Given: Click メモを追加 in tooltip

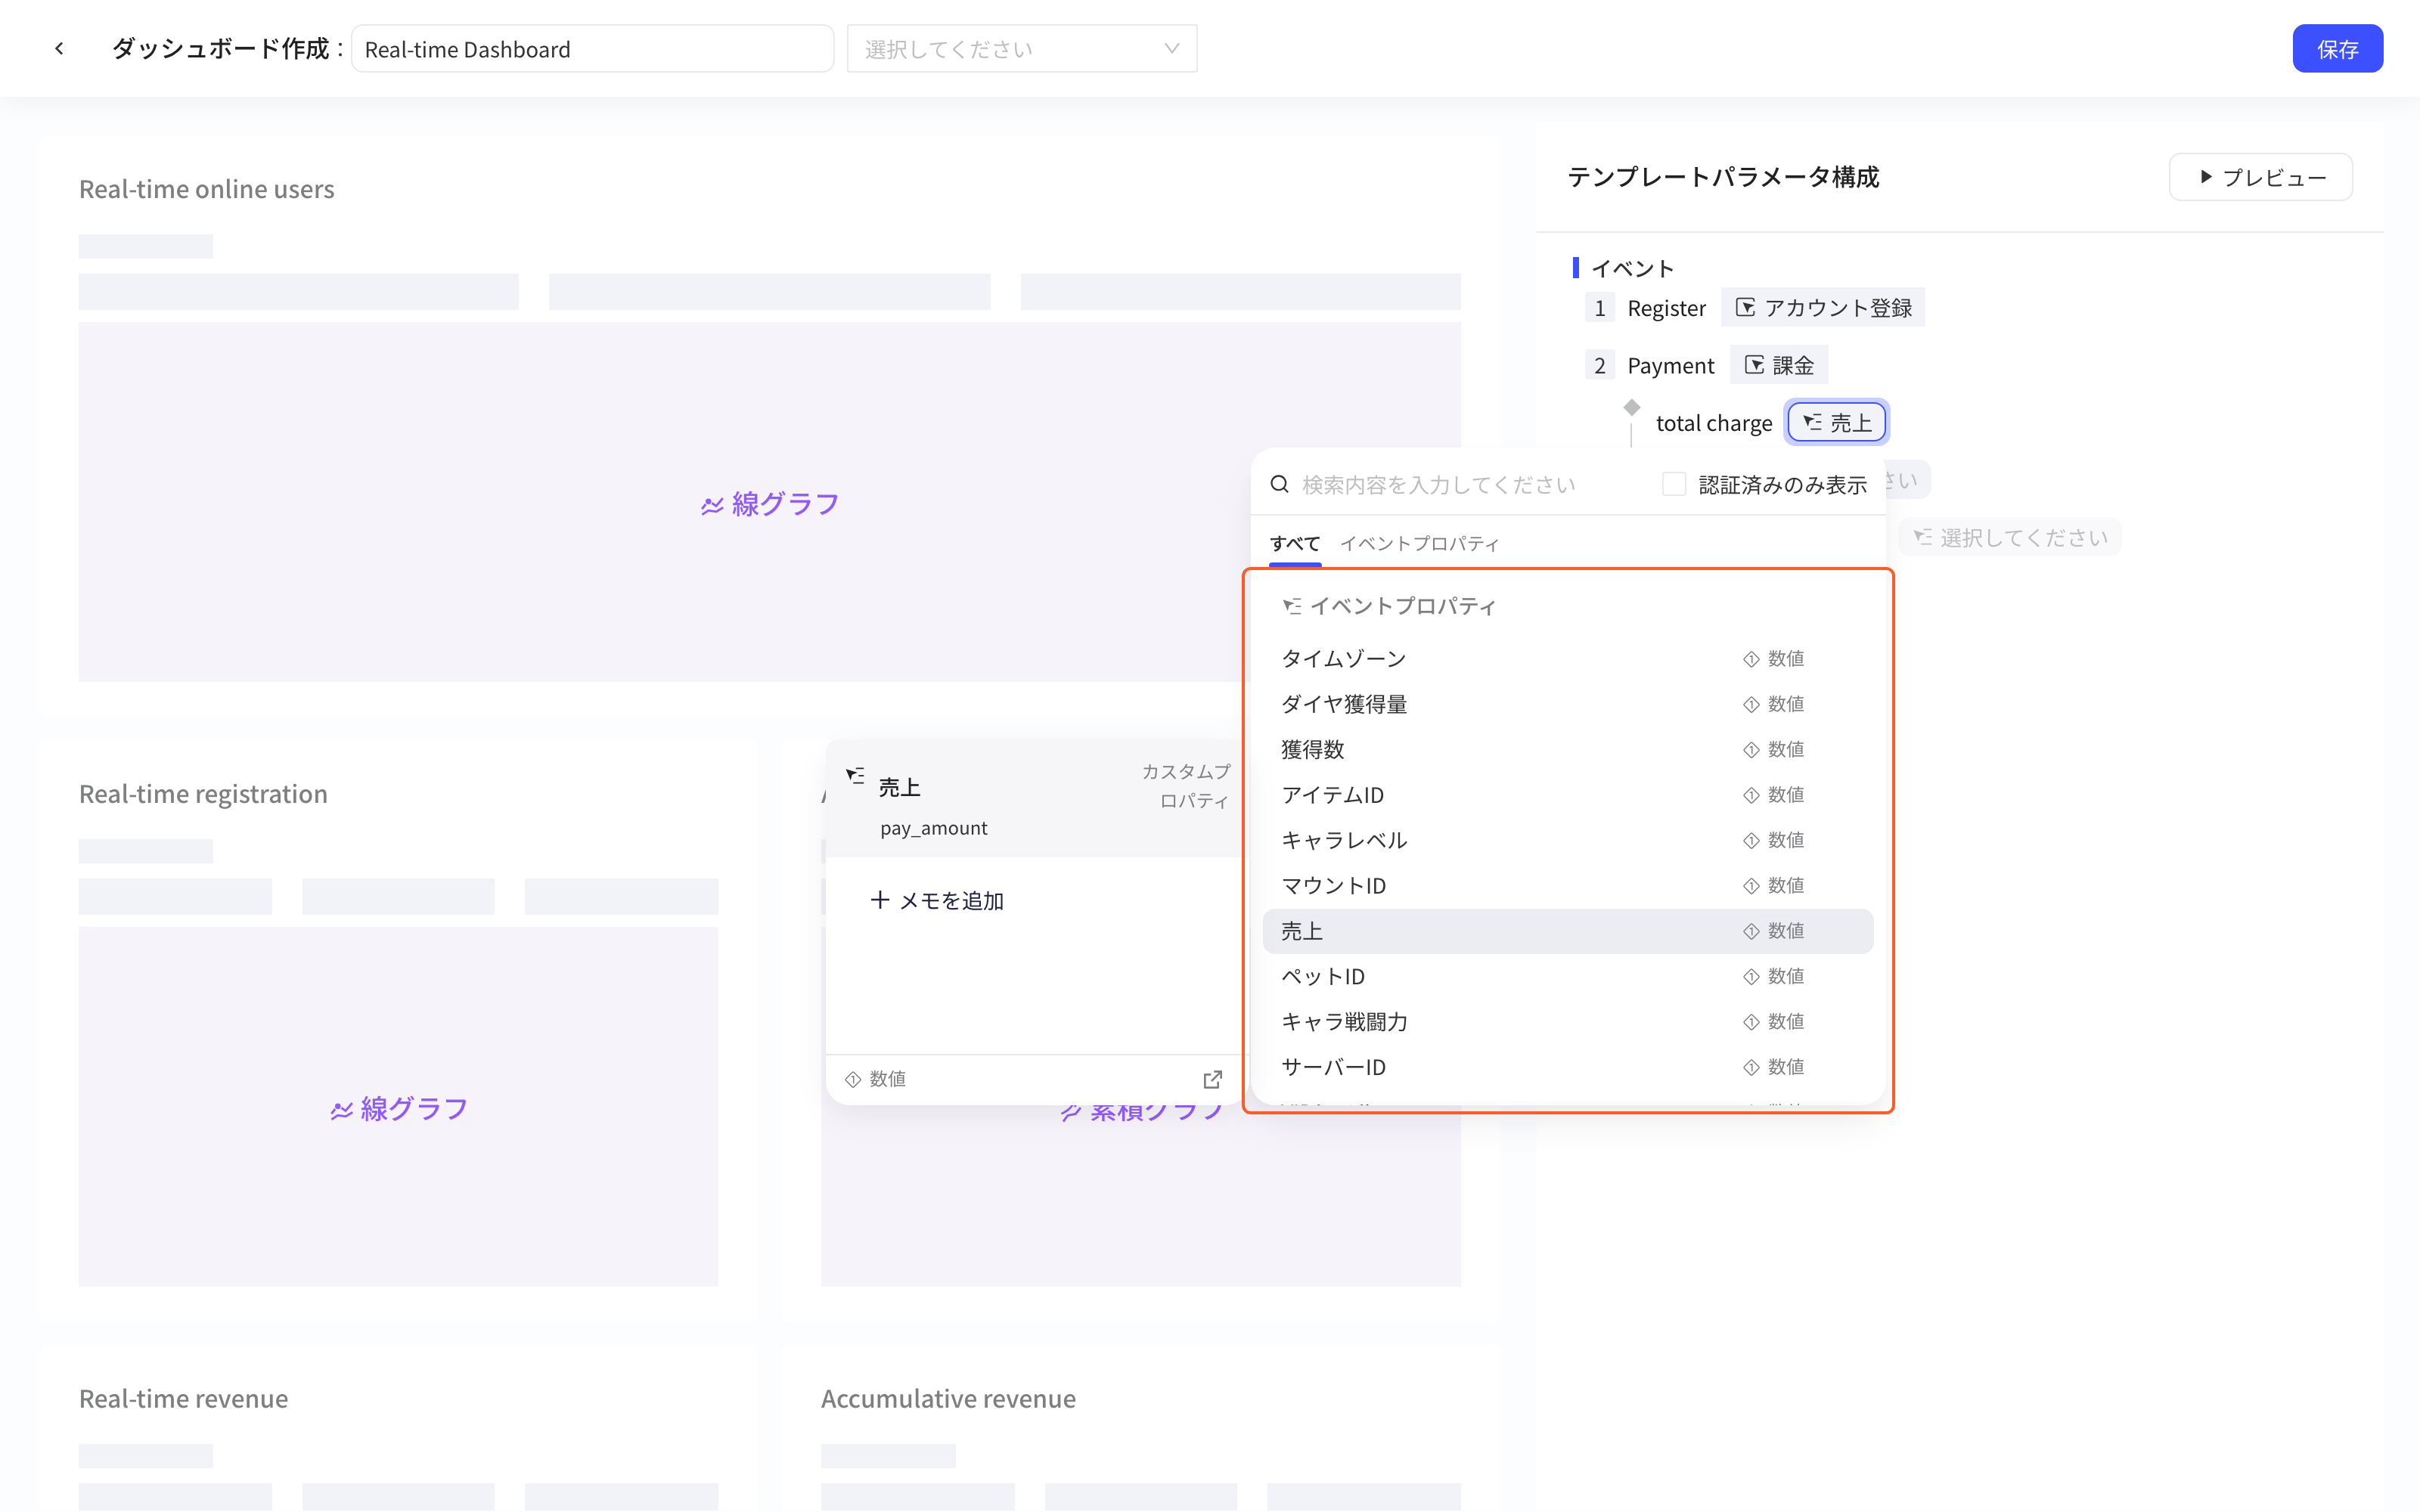Looking at the screenshot, I should point(937,900).
